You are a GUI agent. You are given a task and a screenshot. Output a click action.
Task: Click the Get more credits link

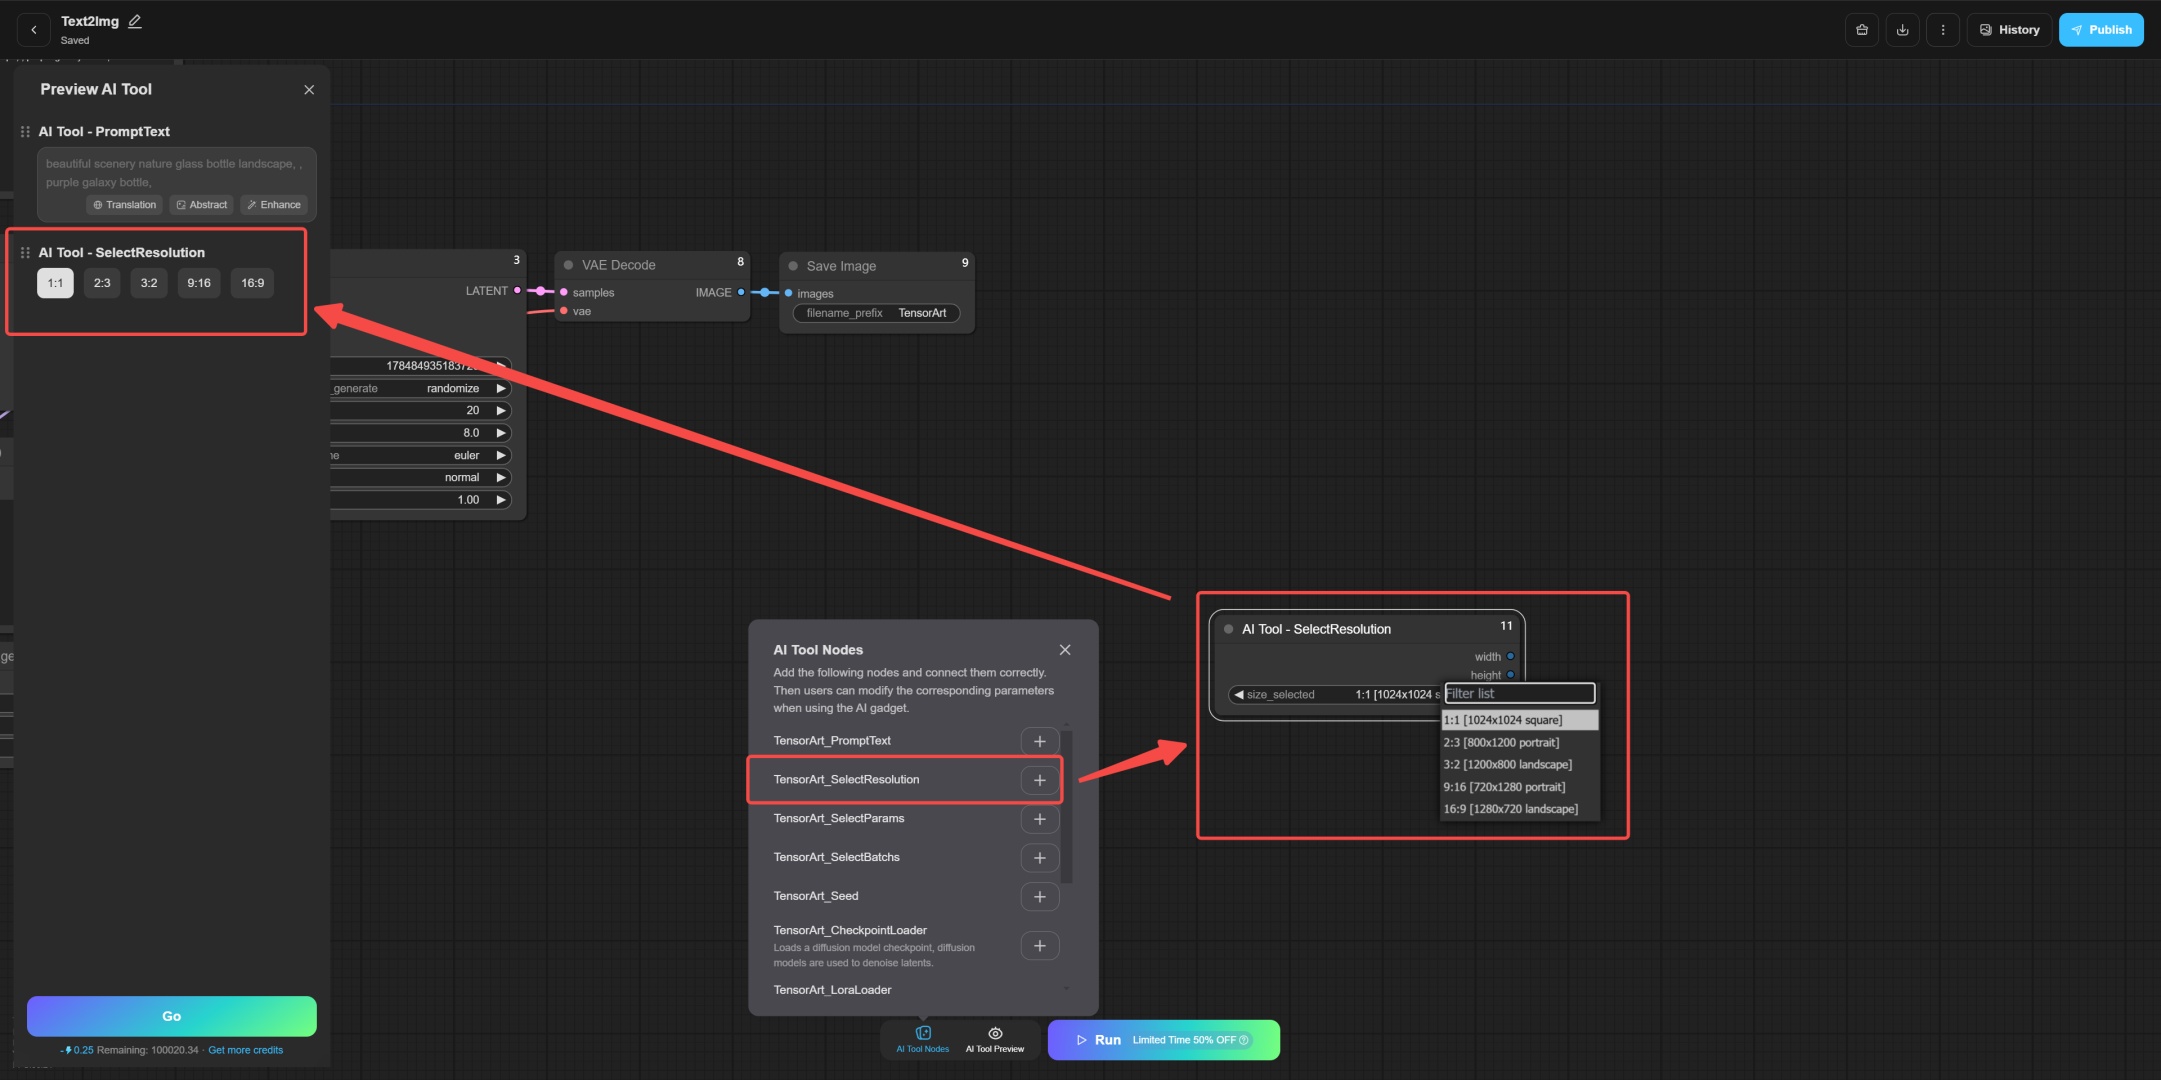(245, 1050)
